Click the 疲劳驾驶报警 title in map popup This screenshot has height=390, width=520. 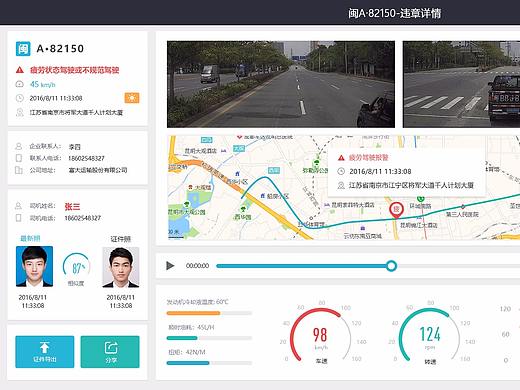tap(368, 158)
